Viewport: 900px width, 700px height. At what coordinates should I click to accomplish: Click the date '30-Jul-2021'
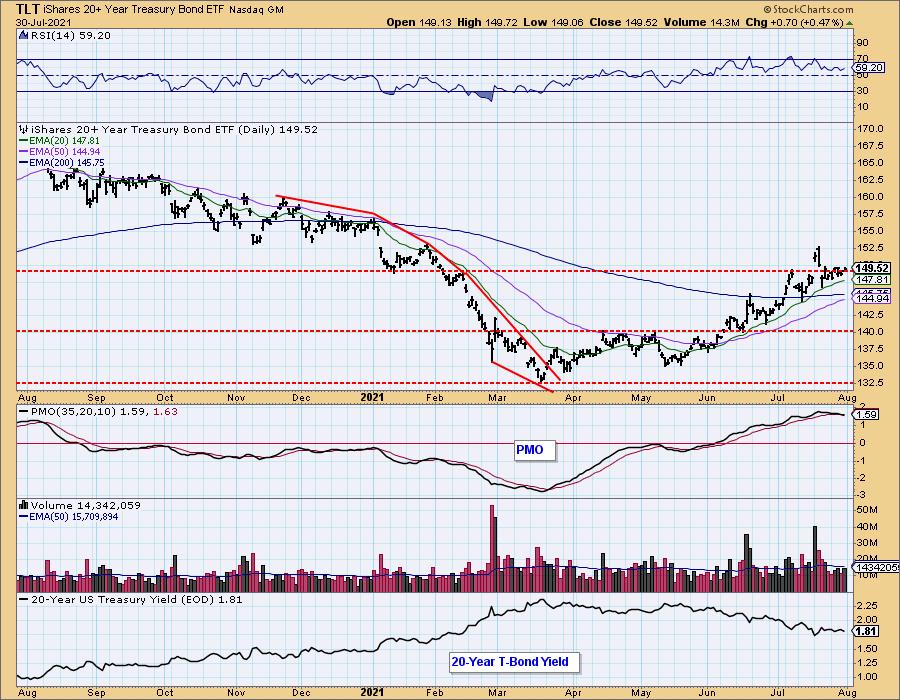43,22
